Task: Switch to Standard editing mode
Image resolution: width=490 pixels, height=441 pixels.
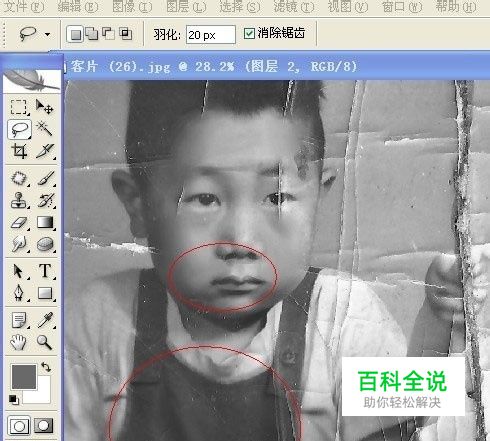Action: pos(19,426)
